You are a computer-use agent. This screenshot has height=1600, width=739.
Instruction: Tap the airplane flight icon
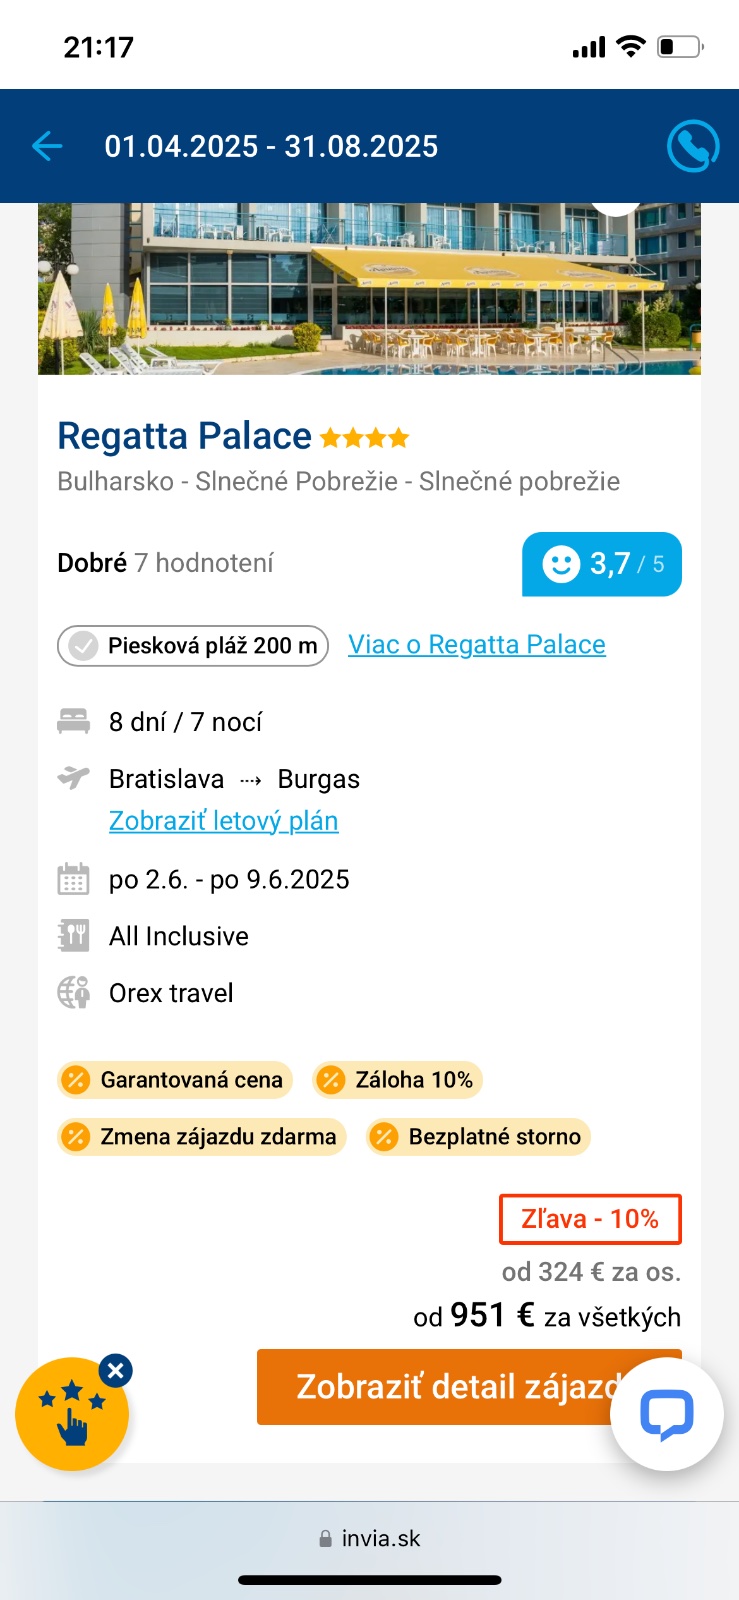click(x=73, y=778)
